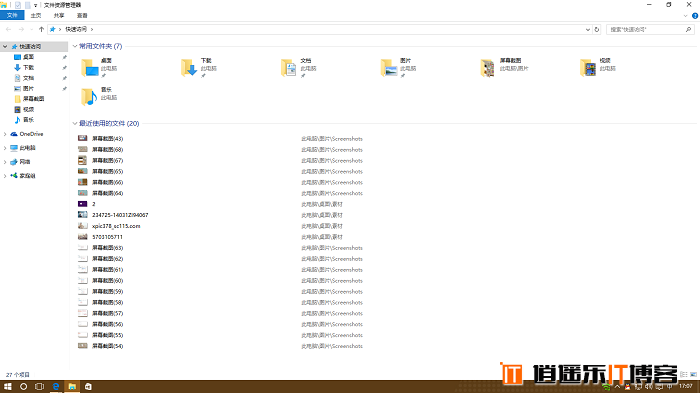Collapse the 常用文件夹 (7) group
Screen dimensions: 700x393
(75, 46)
